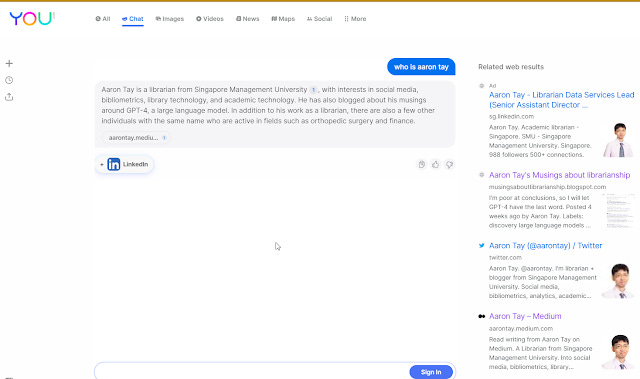
Task: Open Aaron Tay's Musings about librarianship link
Action: coord(559,175)
